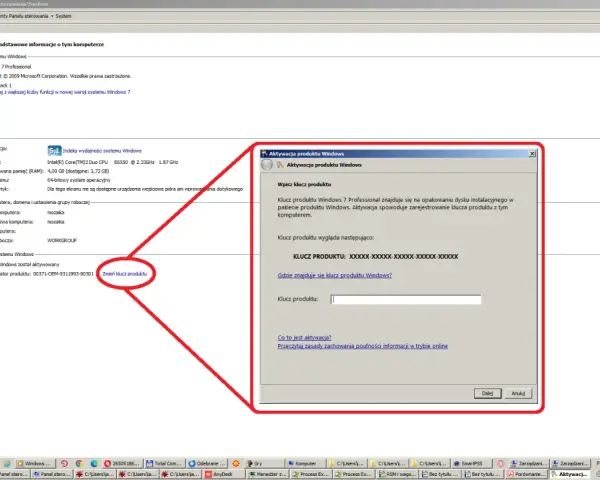Click the 'XXXXX-XXXXX-XXXXX-XXXXX-XXXXX' sample key text
This screenshot has width=600, height=480.
(x=404, y=256)
